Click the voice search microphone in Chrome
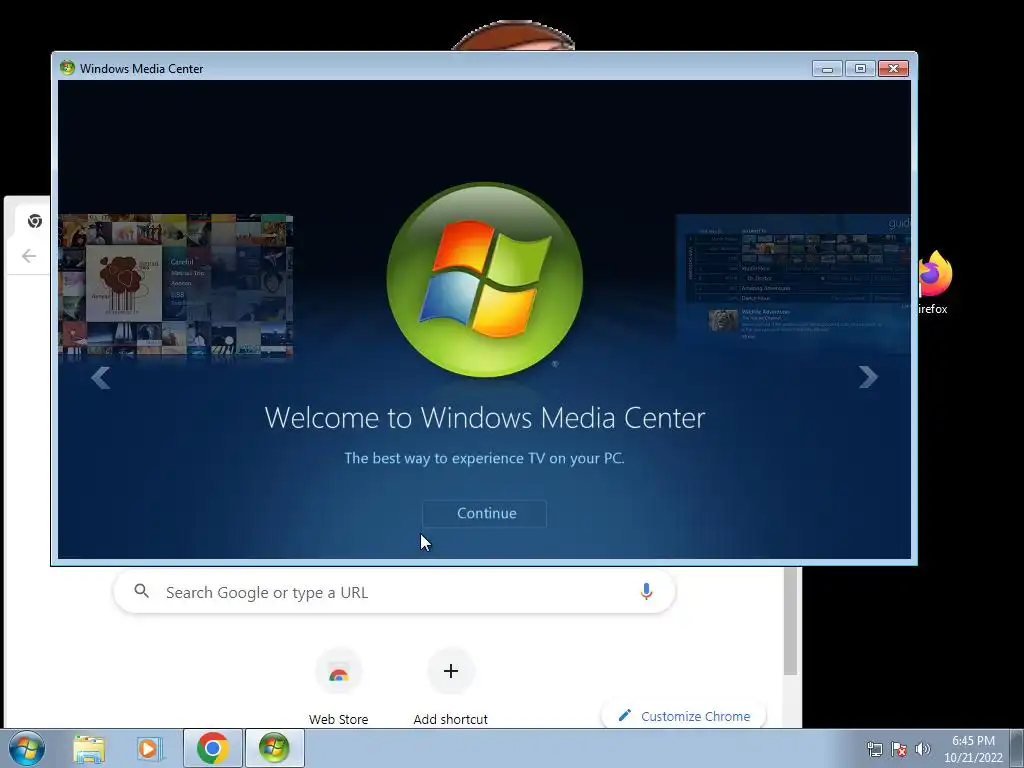 pyautogui.click(x=646, y=592)
